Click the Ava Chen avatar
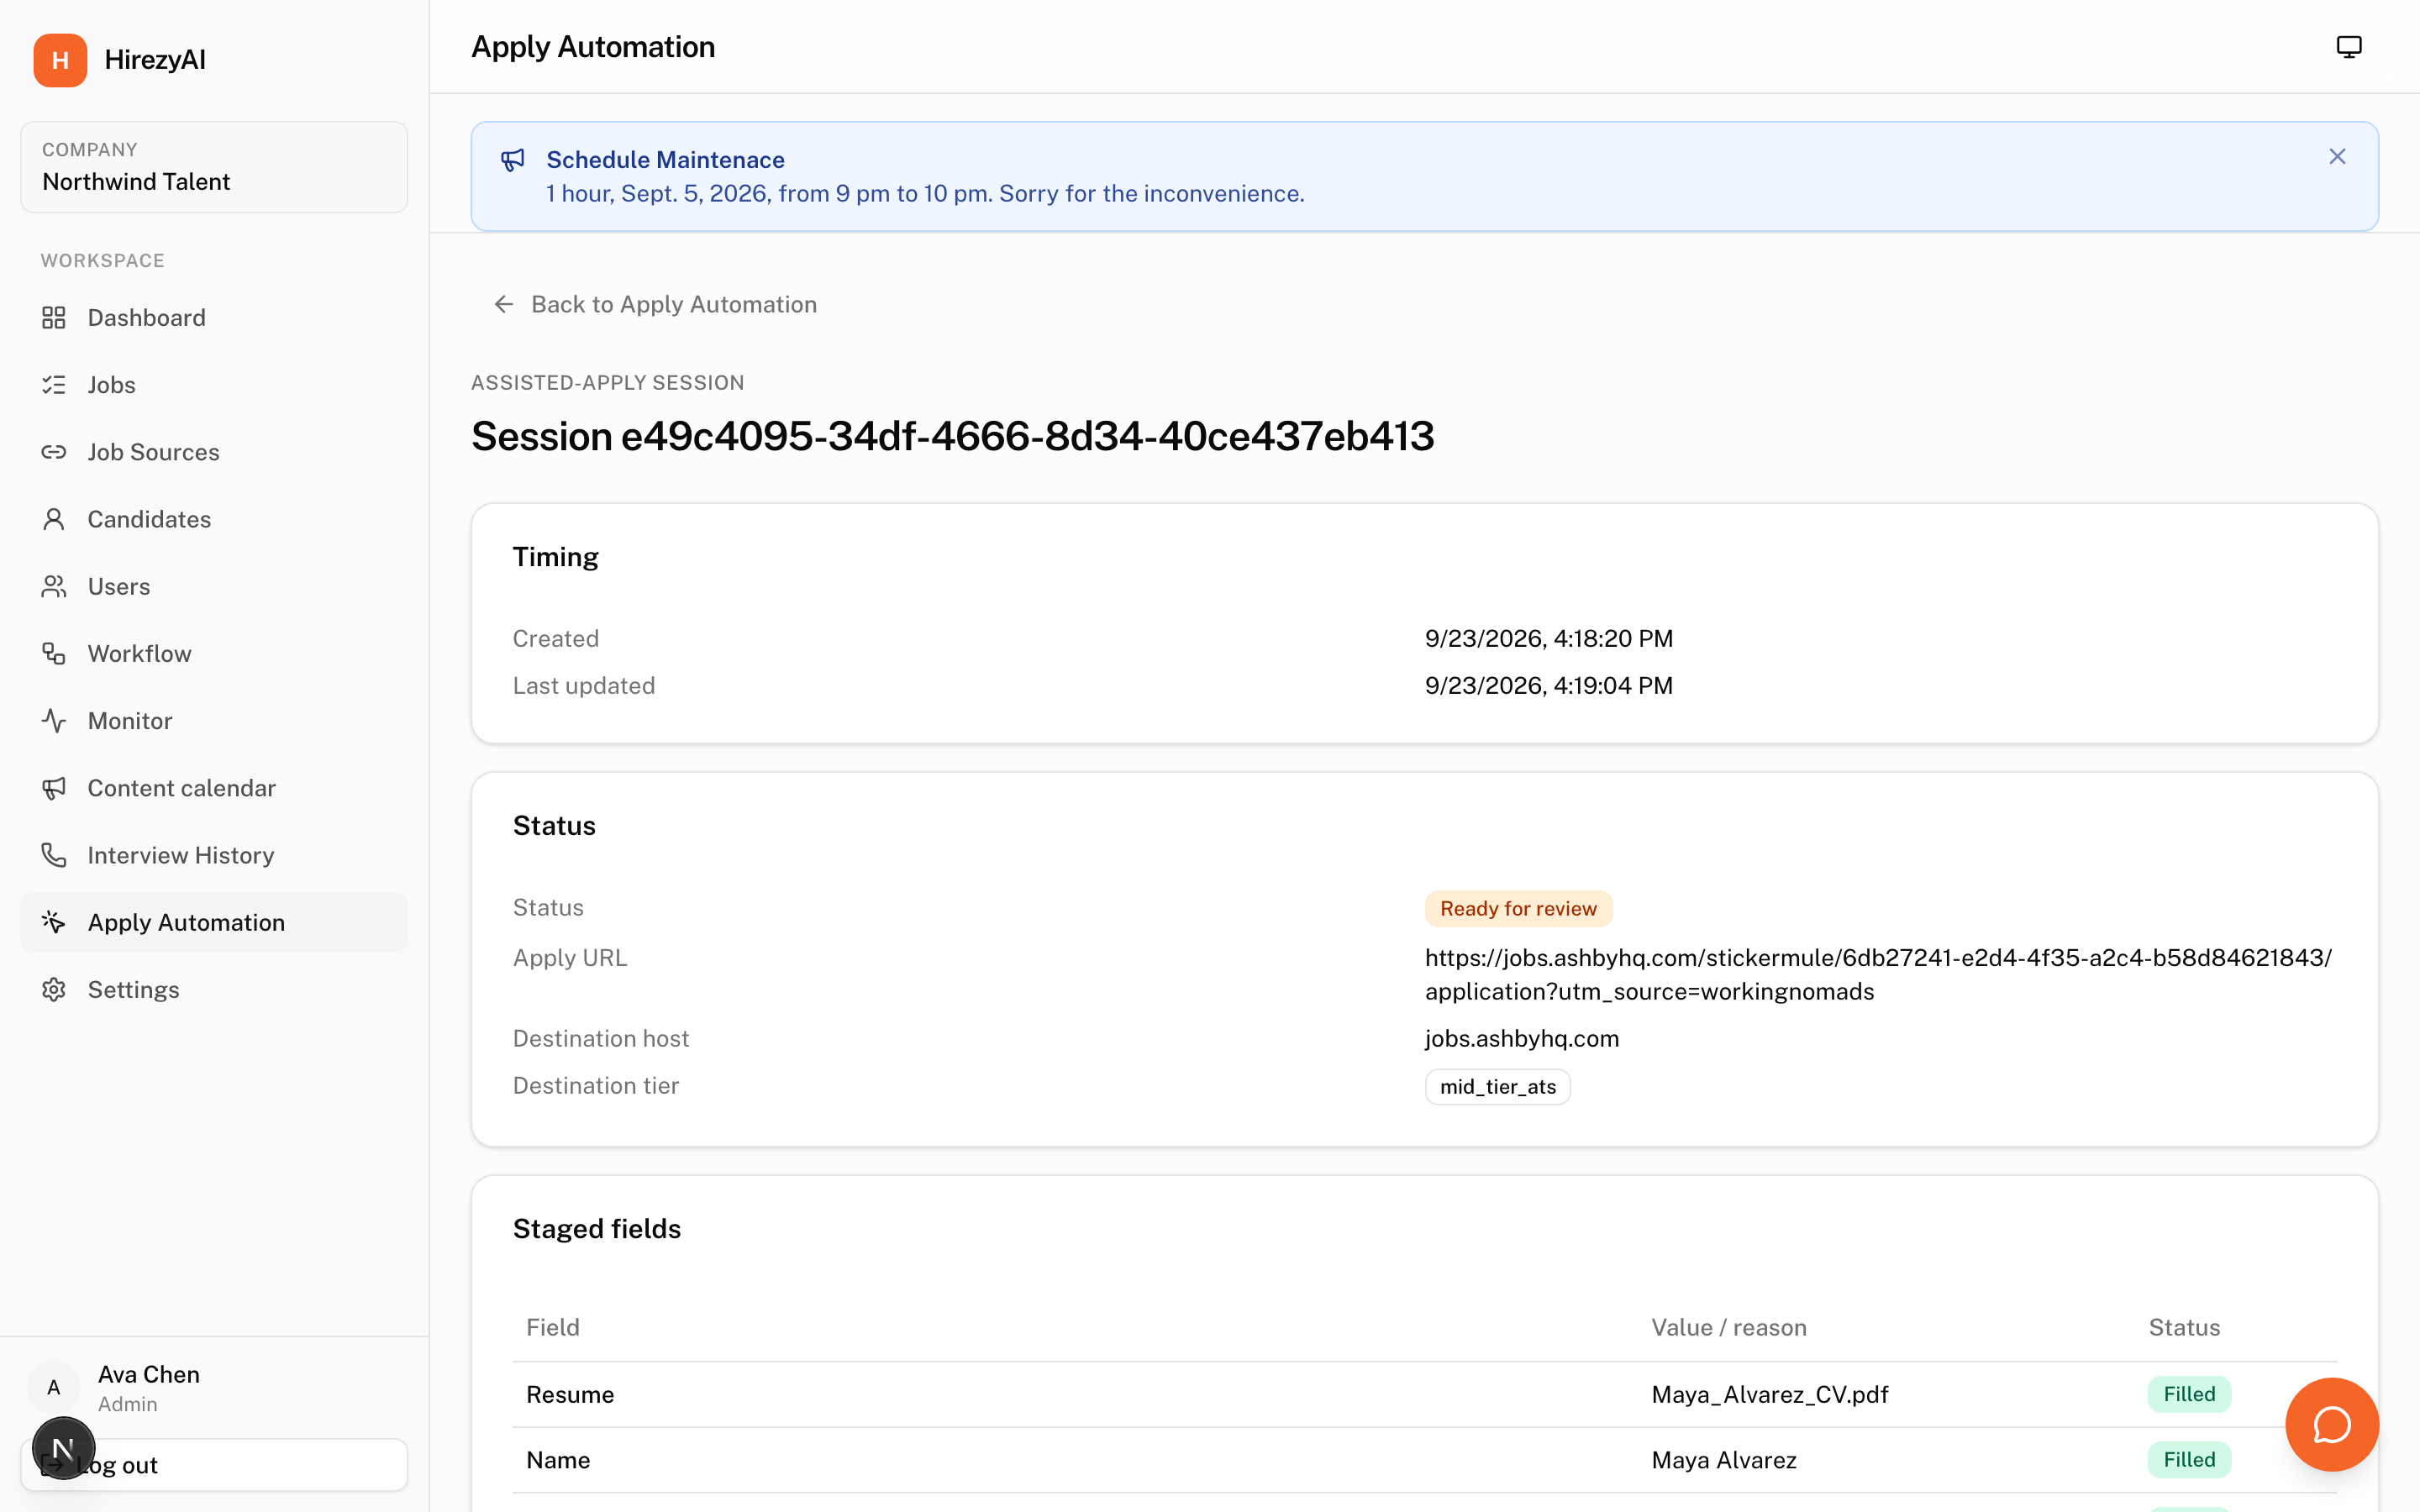The image size is (2420, 1512). (54, 1387)
